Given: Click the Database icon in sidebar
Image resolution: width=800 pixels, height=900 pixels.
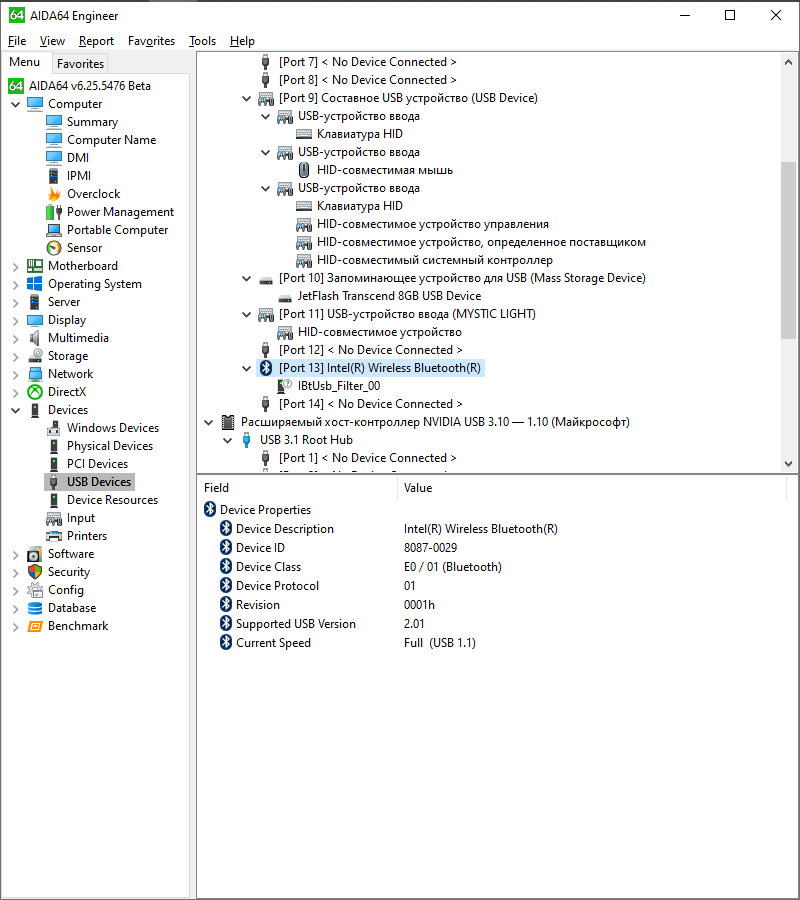Looking at the screenshot, I should point(35,608).
